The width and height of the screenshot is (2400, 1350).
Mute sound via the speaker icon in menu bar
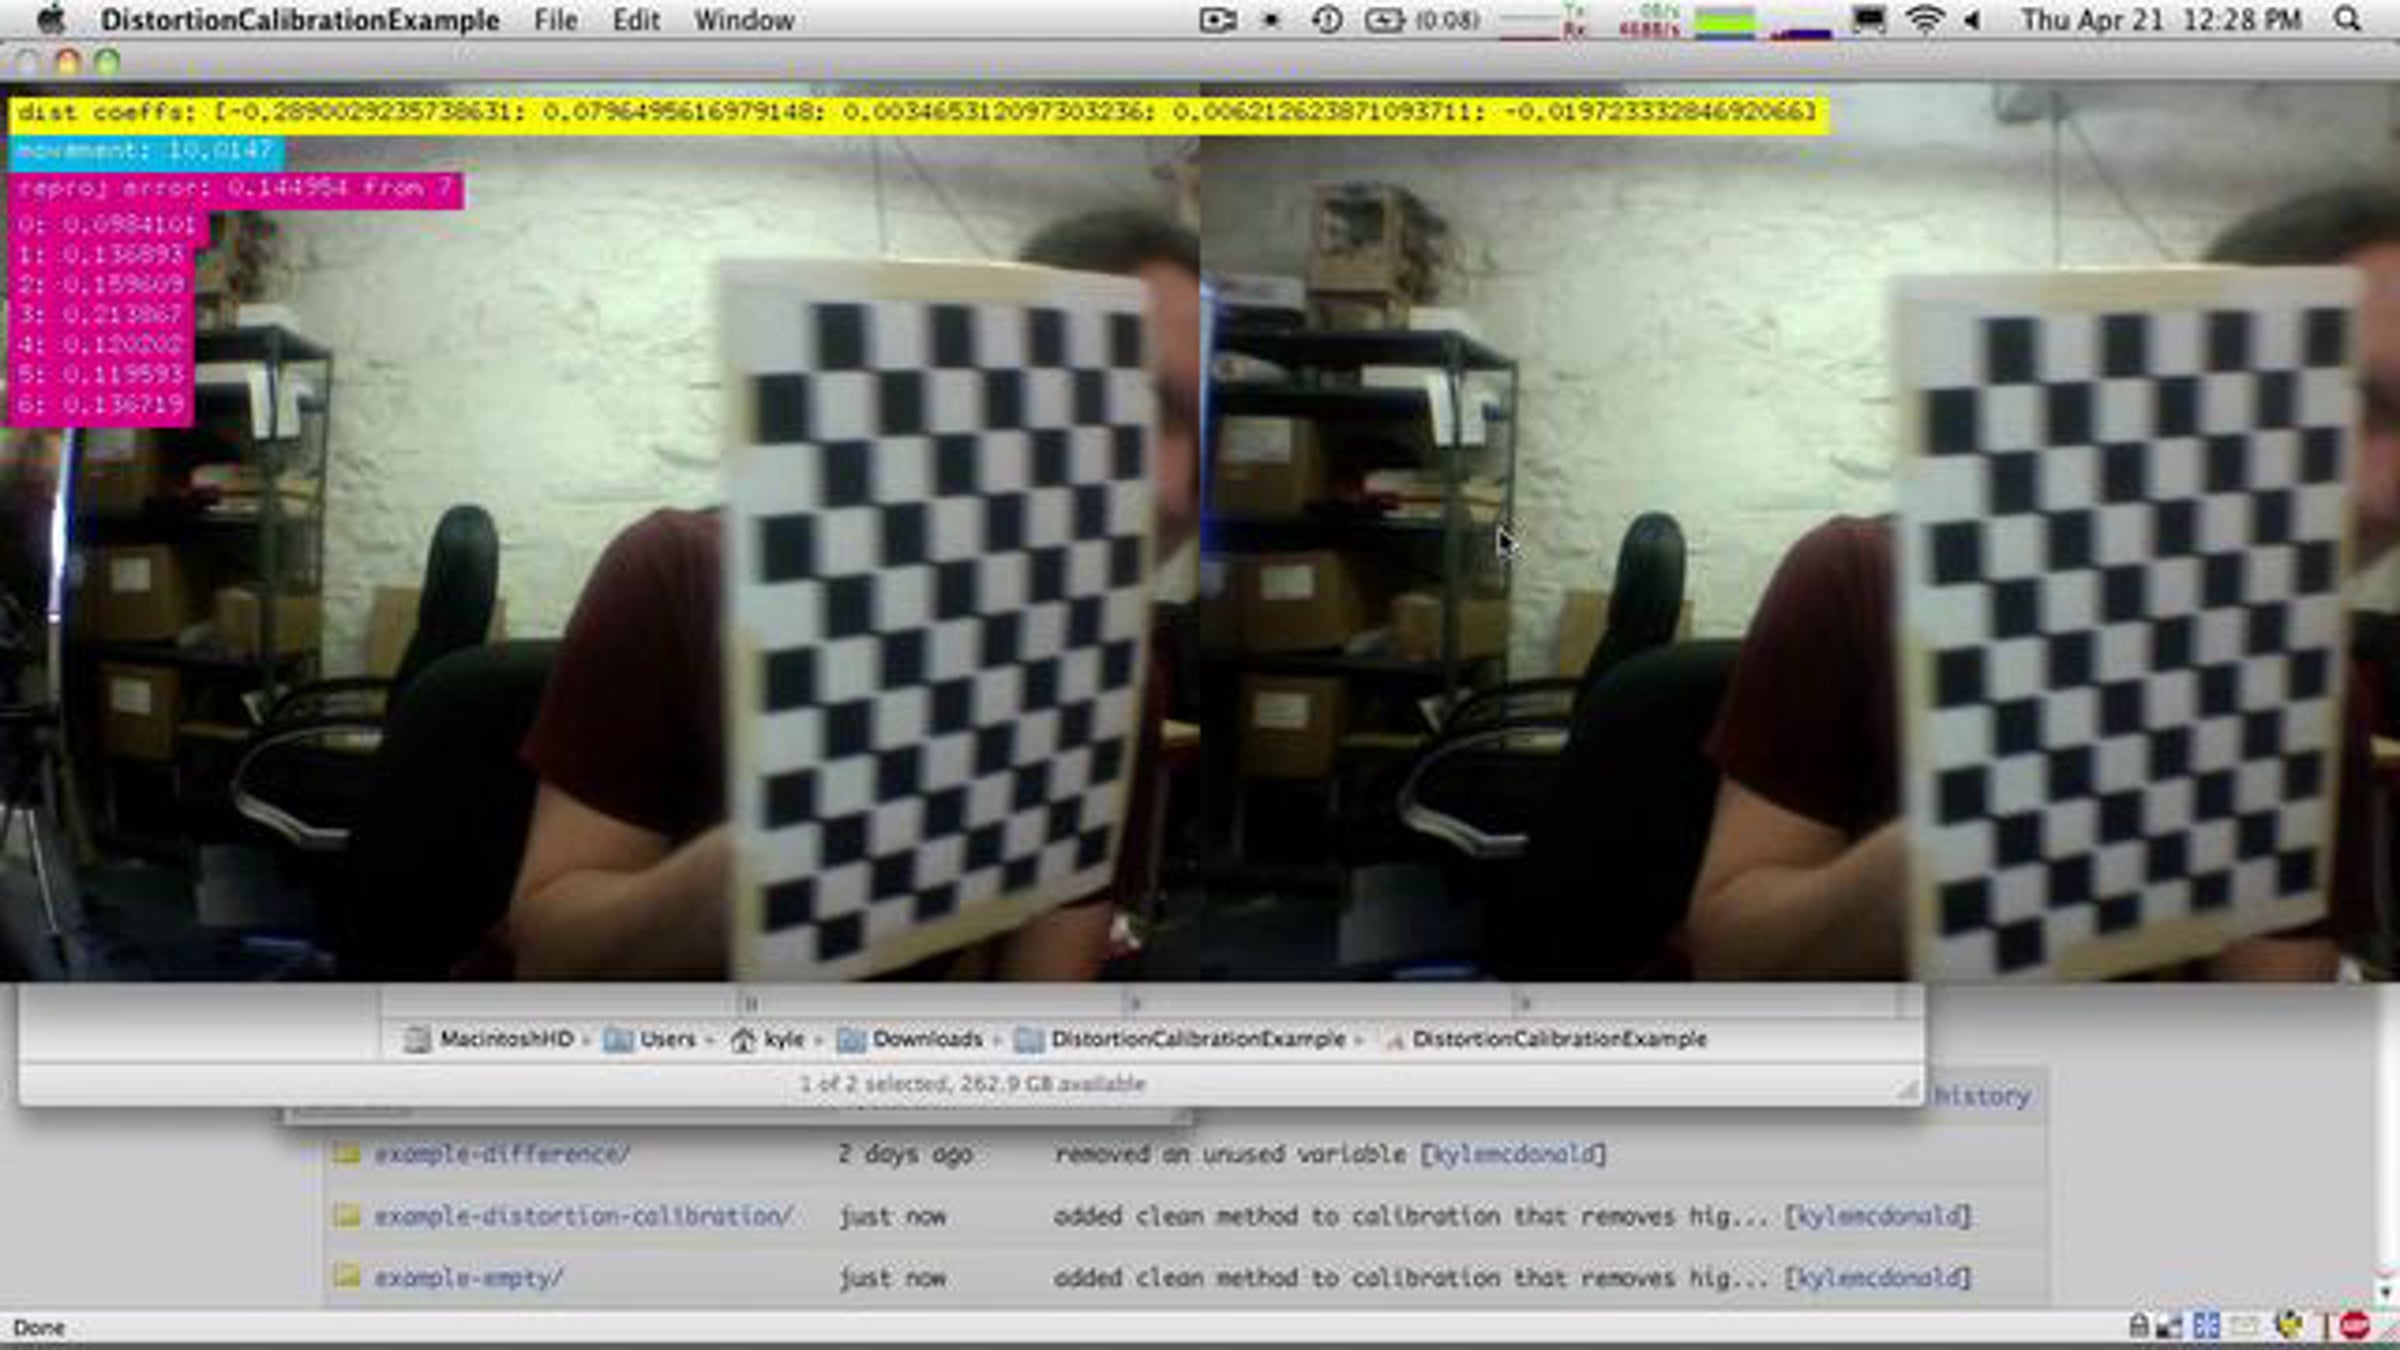click(x=1974, y=19)
